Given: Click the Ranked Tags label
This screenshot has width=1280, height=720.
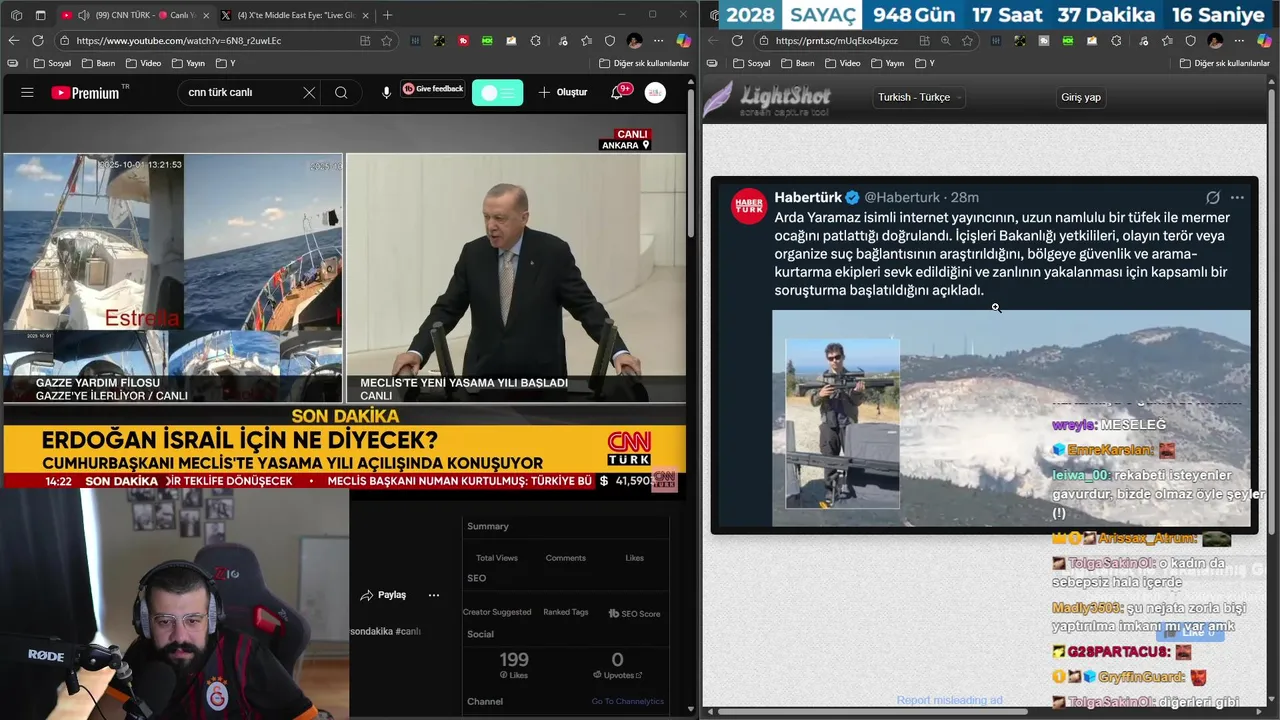Looking at the screenshot, I should [x=565, y=612].
